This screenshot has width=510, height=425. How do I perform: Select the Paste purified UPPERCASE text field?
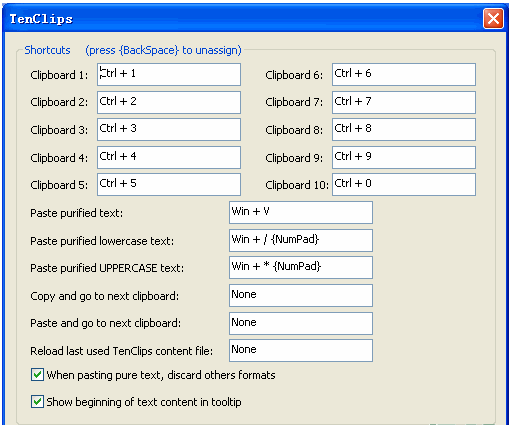(301, 267)
